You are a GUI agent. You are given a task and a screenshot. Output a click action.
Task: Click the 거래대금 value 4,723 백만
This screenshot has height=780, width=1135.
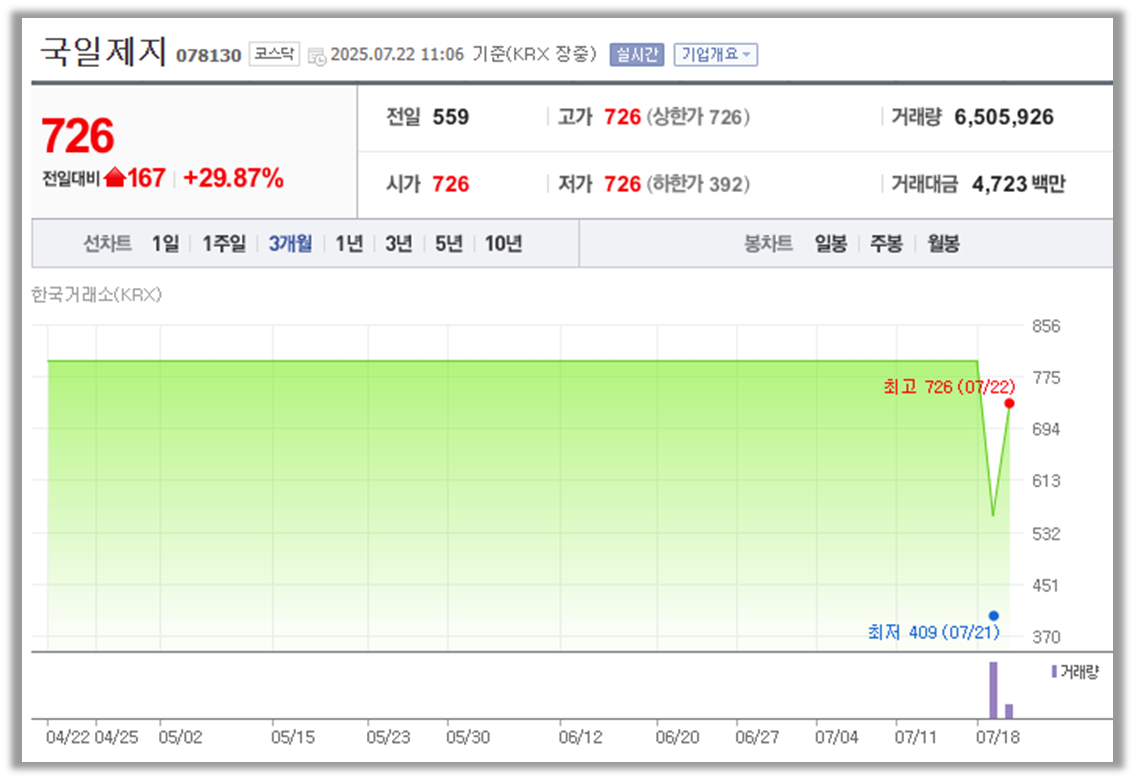pos(1018,184)
